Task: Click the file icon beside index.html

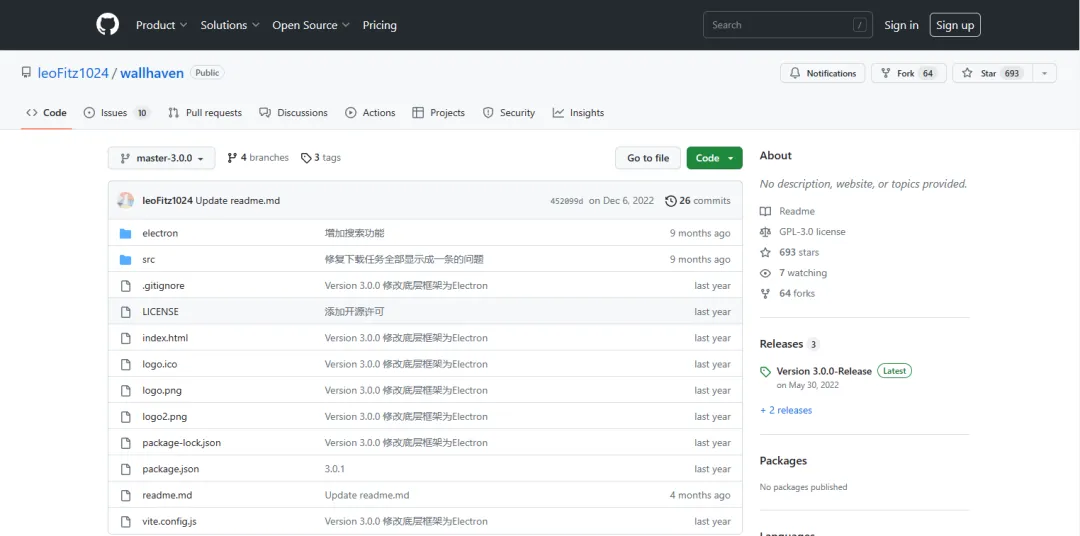Action: tap(125, 338)
